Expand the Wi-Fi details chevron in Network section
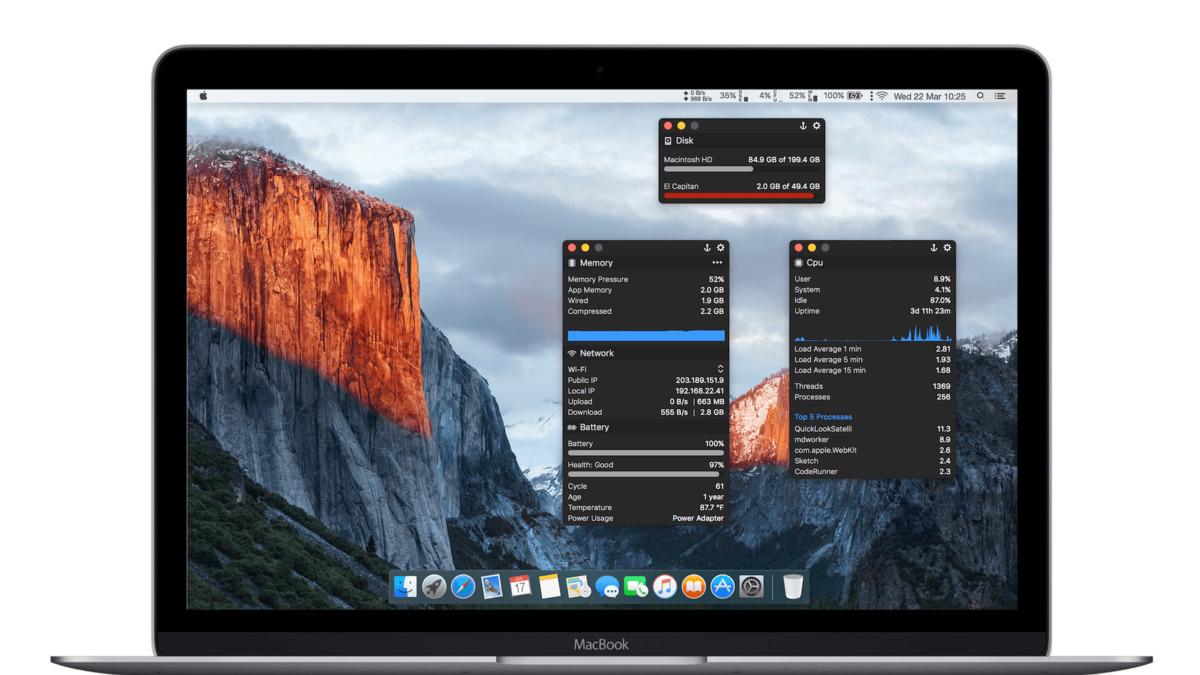The width and height of the screenshot is (1200, 675). pyautogui.click(x=720, y=368)
